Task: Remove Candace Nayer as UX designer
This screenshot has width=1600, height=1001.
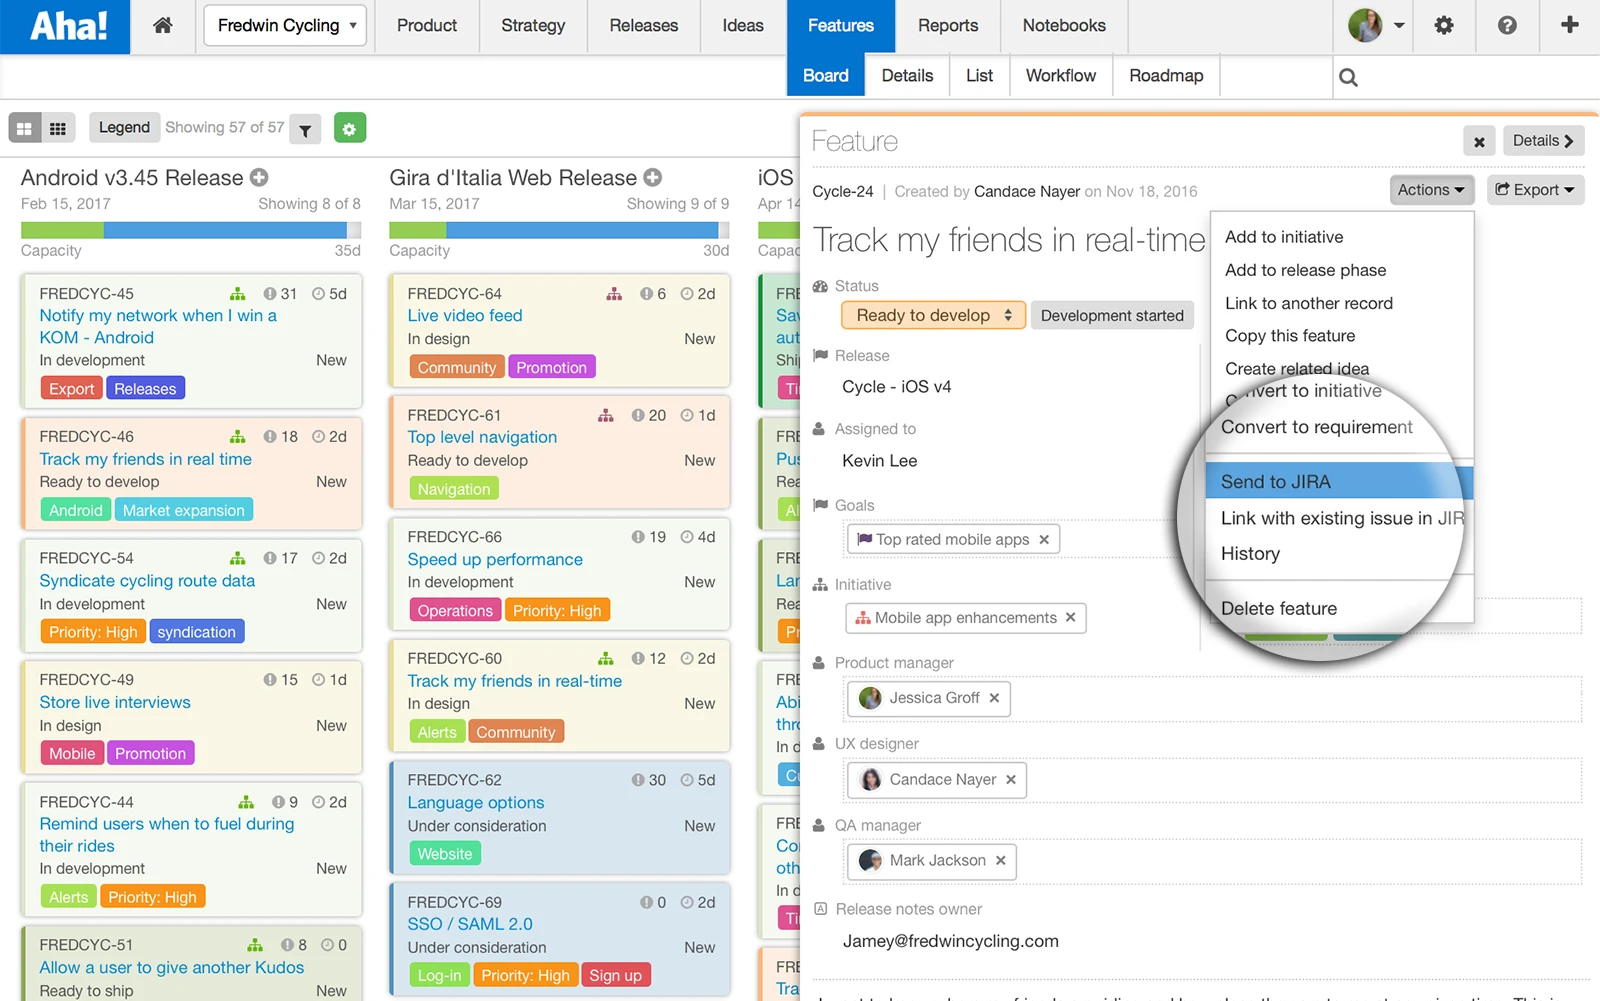Action: coord(1011,780)
